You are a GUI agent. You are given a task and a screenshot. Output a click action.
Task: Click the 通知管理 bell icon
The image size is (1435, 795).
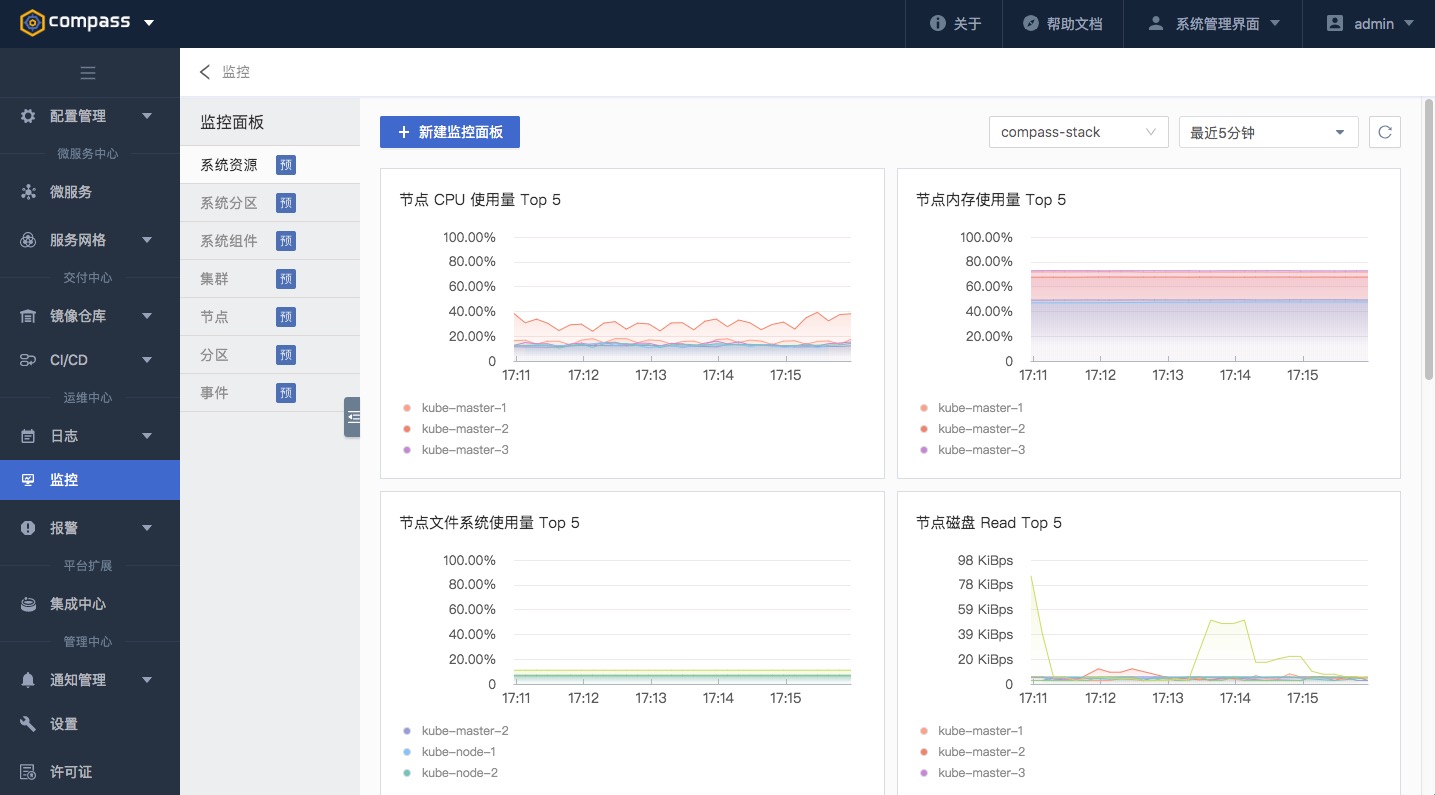pyautogui.click(x=28, y=680)
